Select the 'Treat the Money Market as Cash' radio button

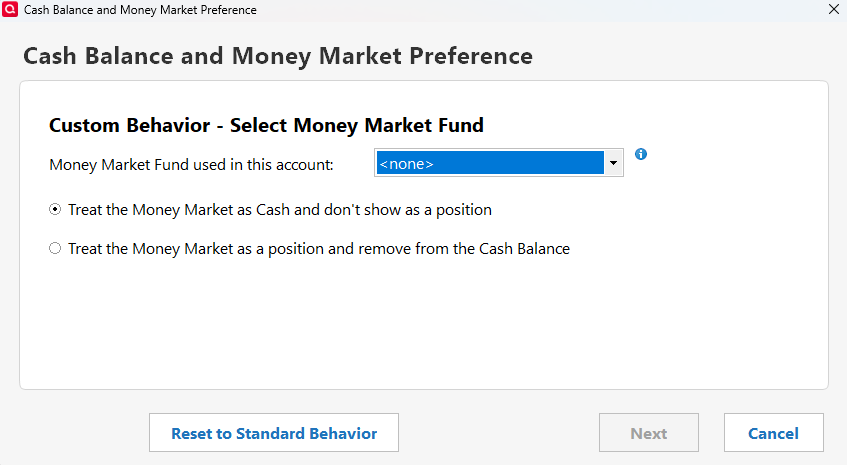(x=55, y=210)
